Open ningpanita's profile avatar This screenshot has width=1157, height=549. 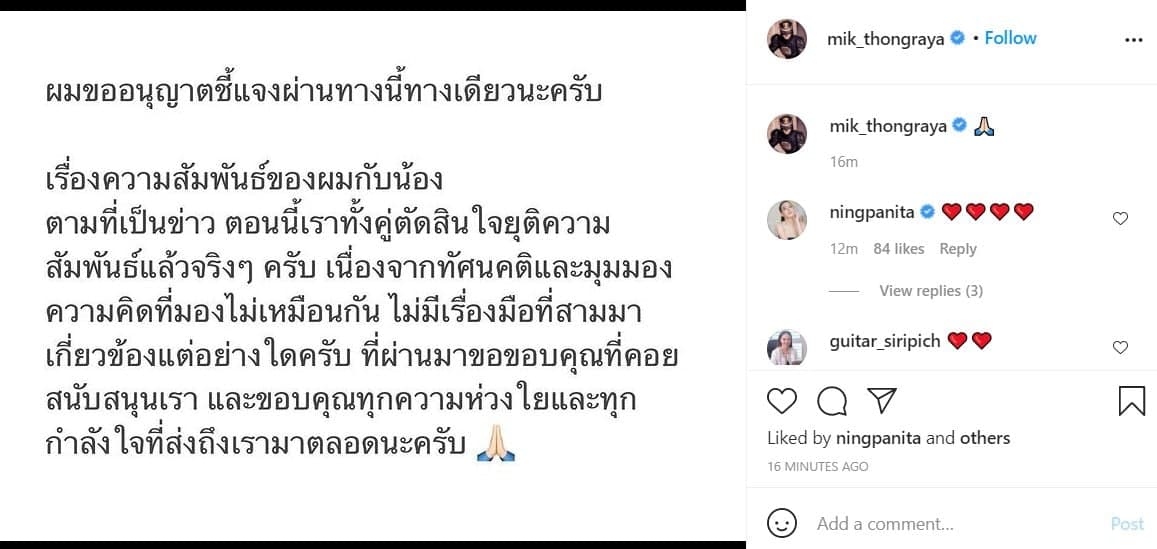click(x=787, y=220)
